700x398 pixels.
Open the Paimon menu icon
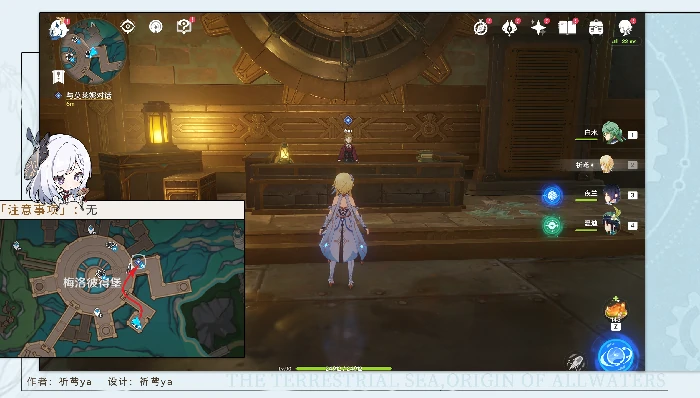pos(58,29)
